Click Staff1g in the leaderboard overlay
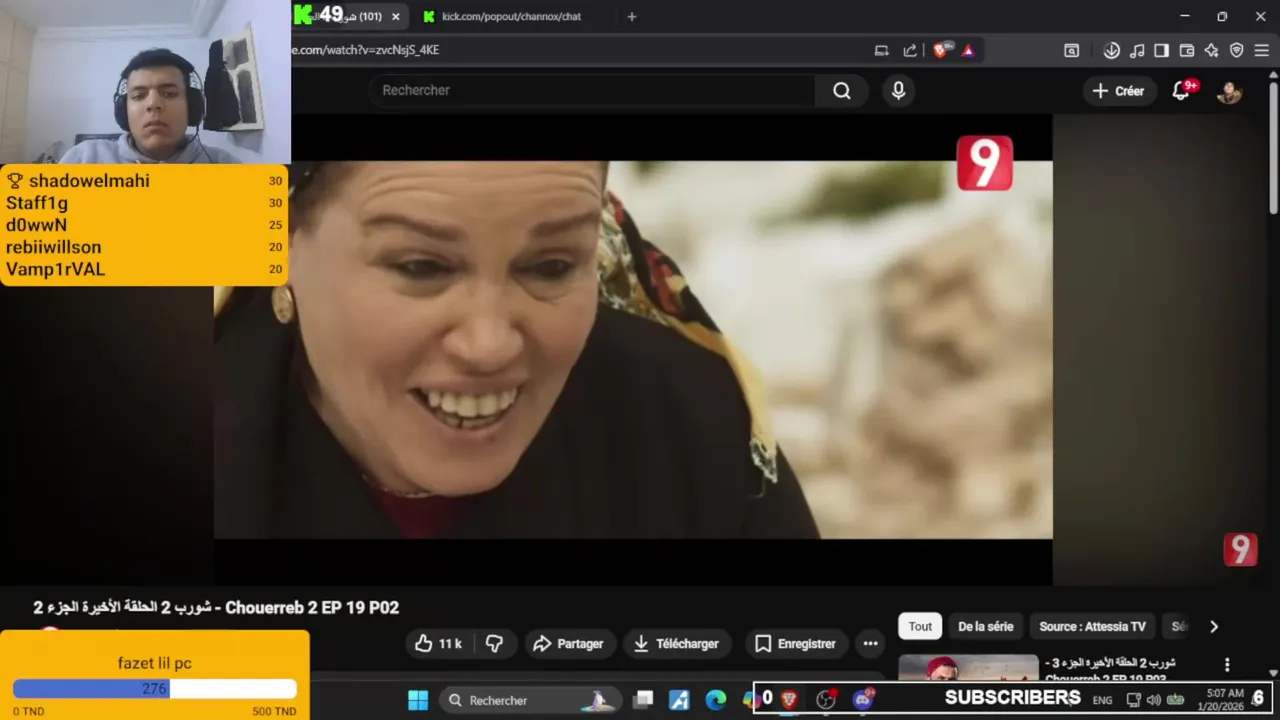The width and height of the screenshot is (1280, 720). [37, 203]
